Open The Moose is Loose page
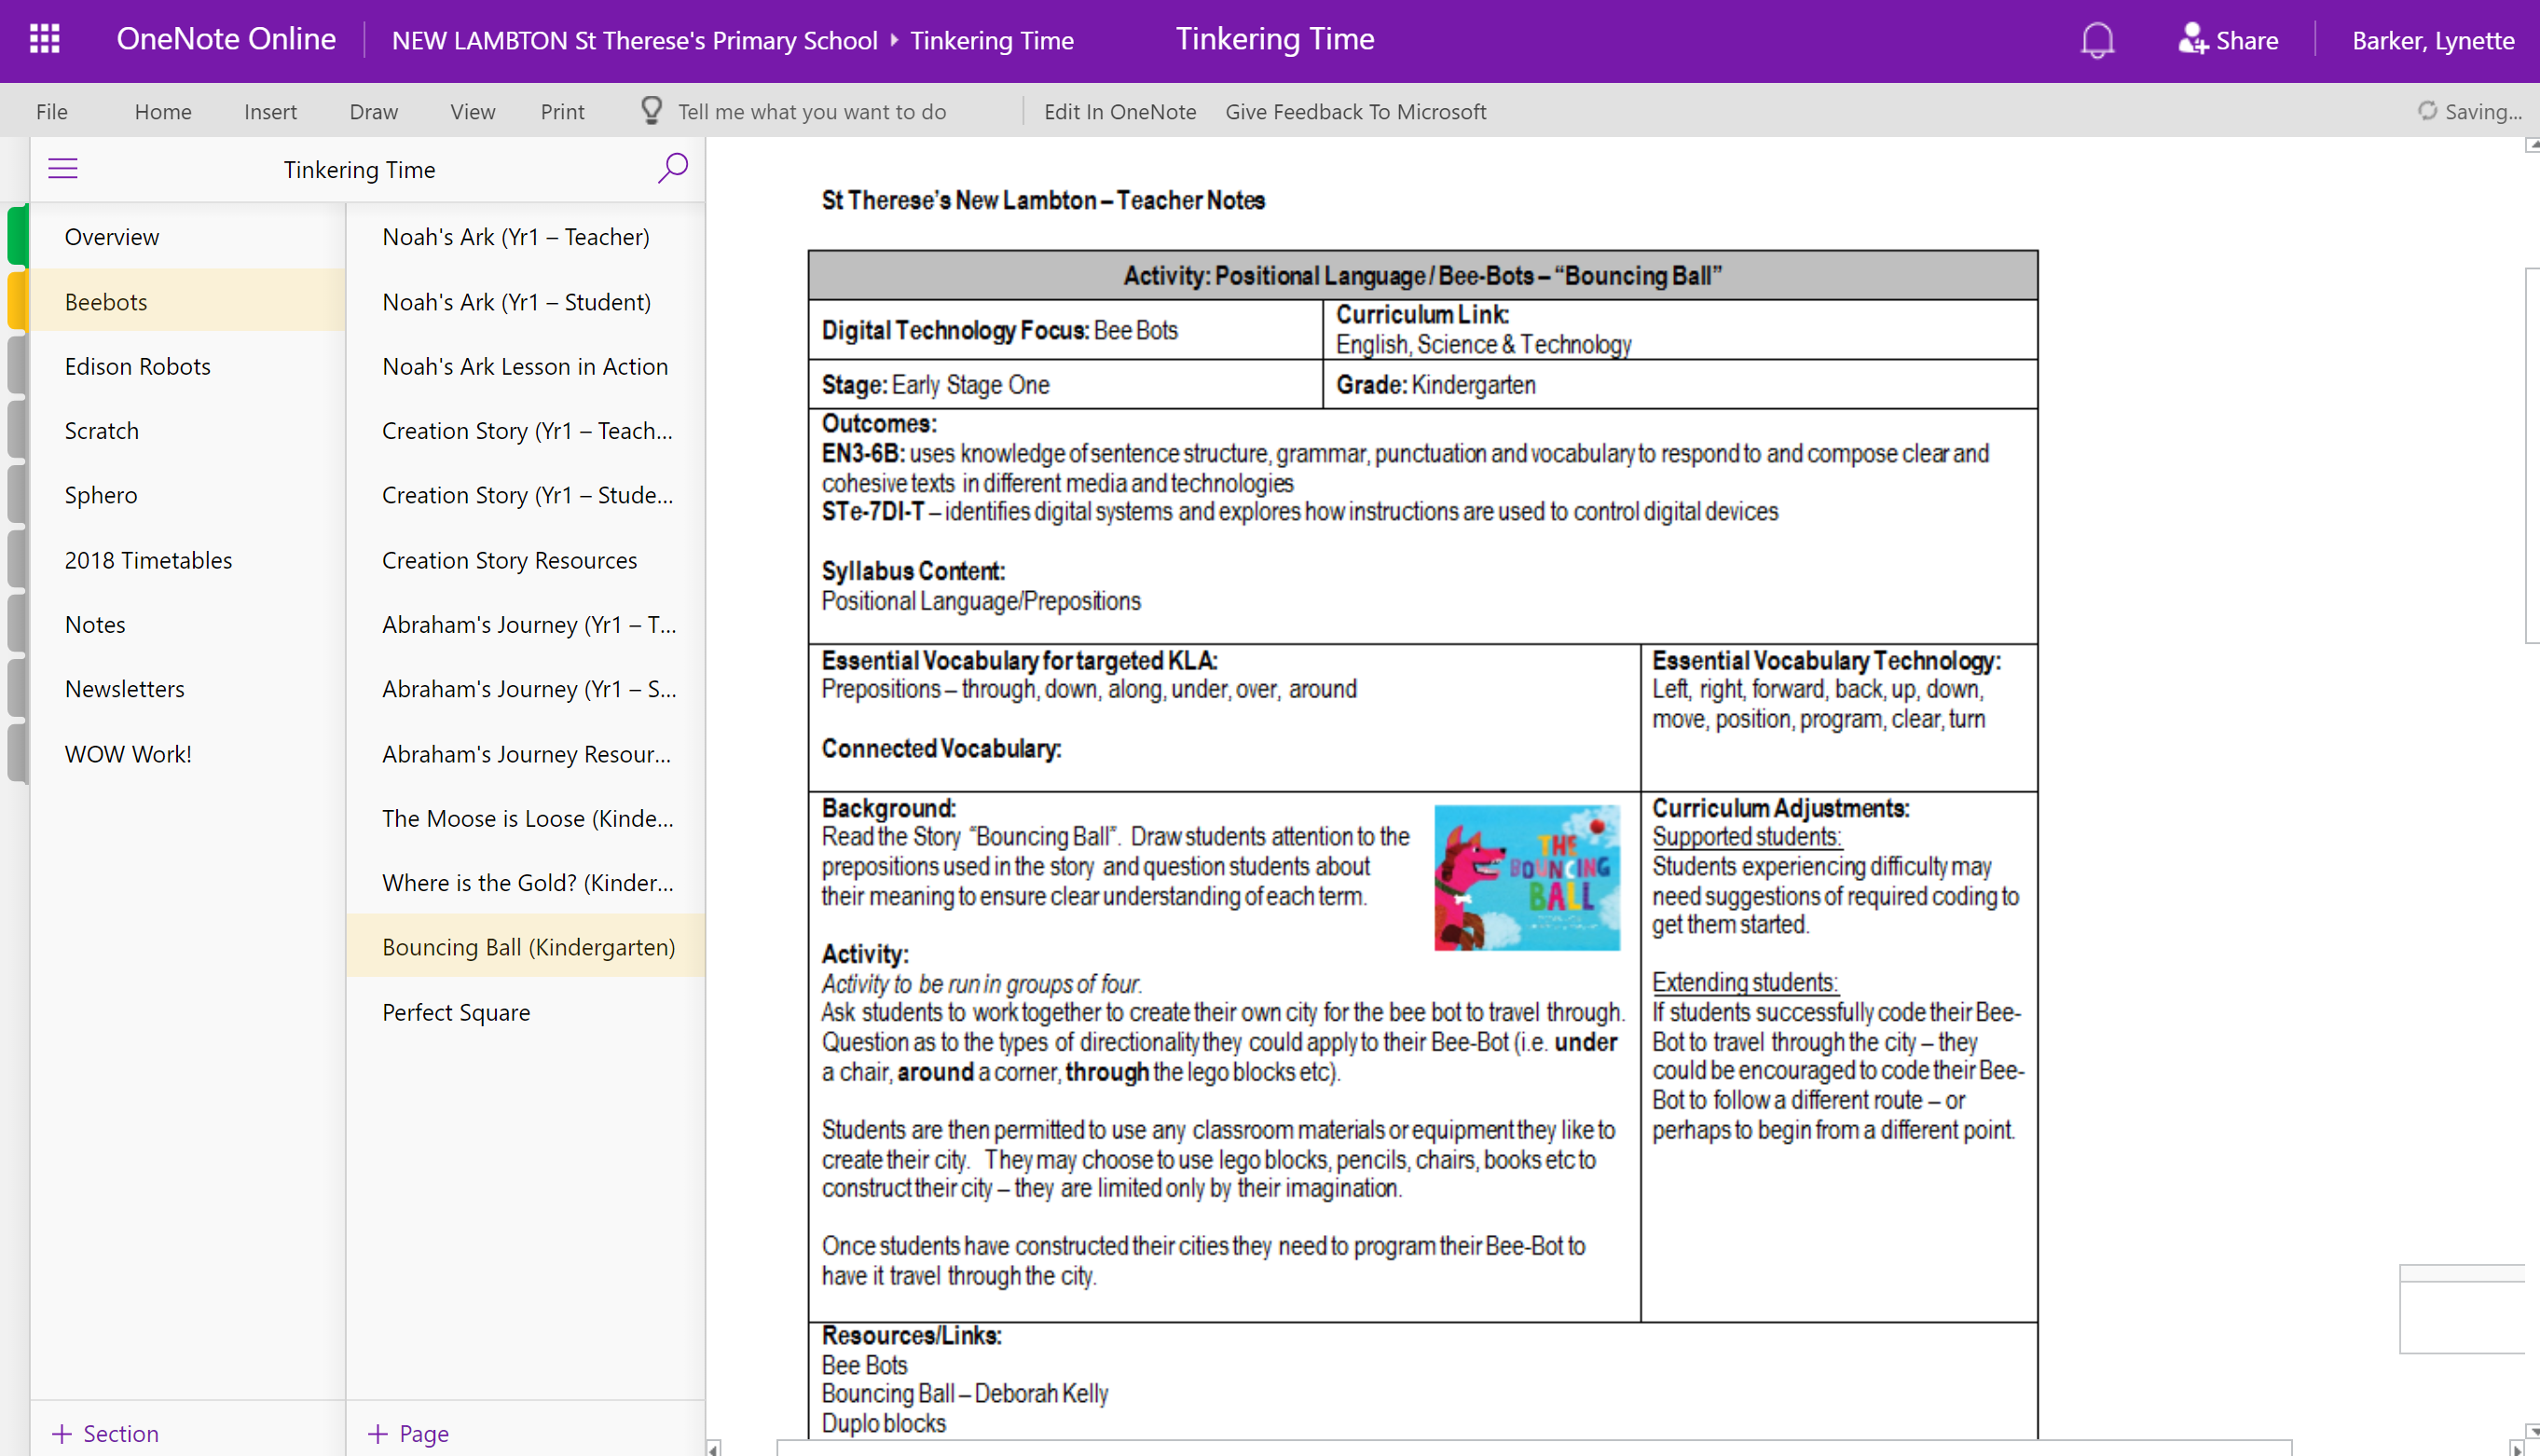Image resolution: width=2540 pixels, height=1456 pixels. (525, 818)
